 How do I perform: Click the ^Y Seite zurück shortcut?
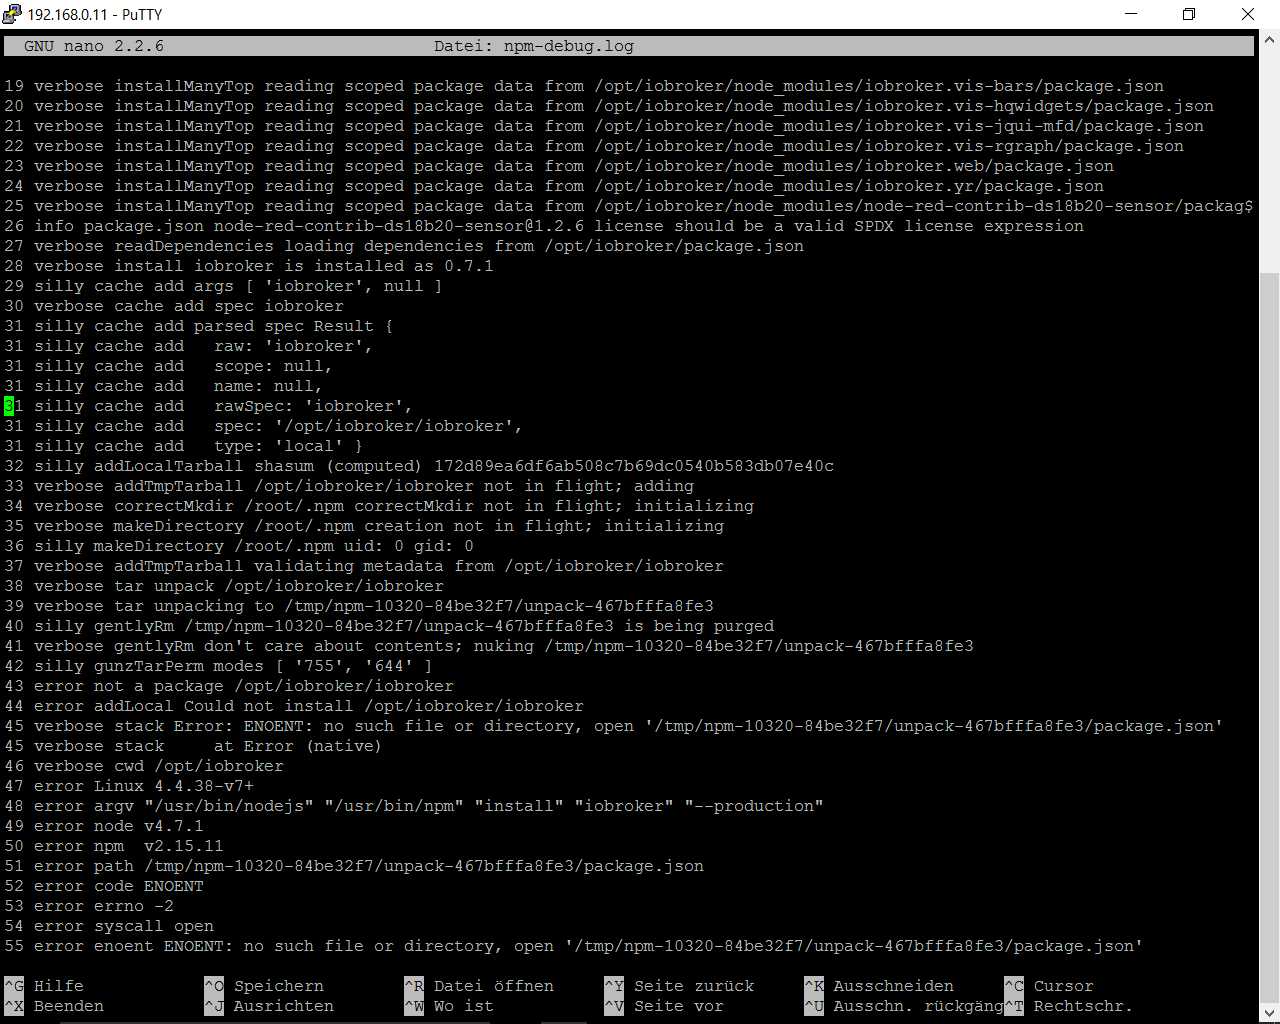point(614,986)
